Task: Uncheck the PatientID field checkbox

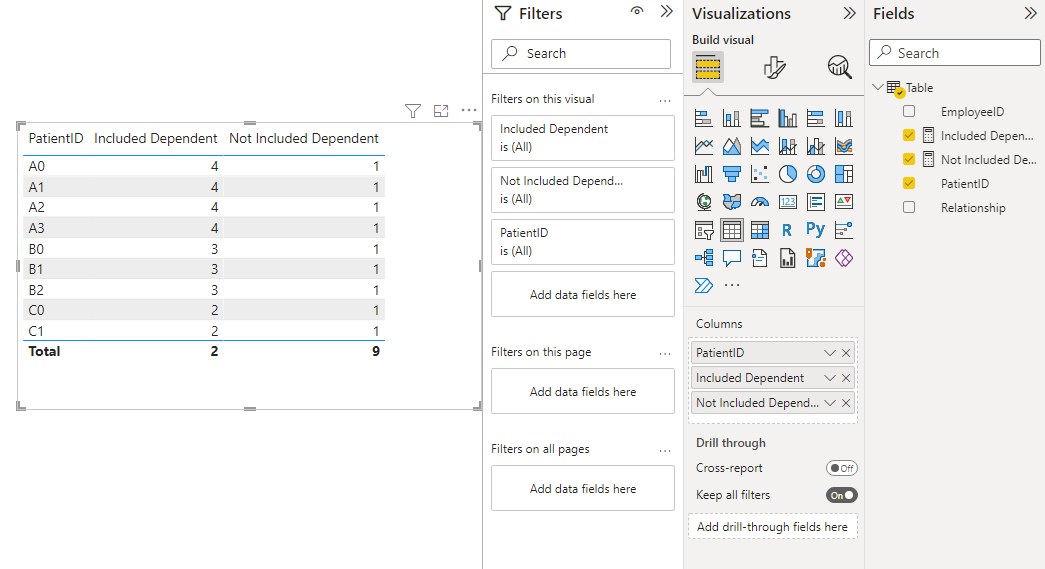Action: click(909, 183)
